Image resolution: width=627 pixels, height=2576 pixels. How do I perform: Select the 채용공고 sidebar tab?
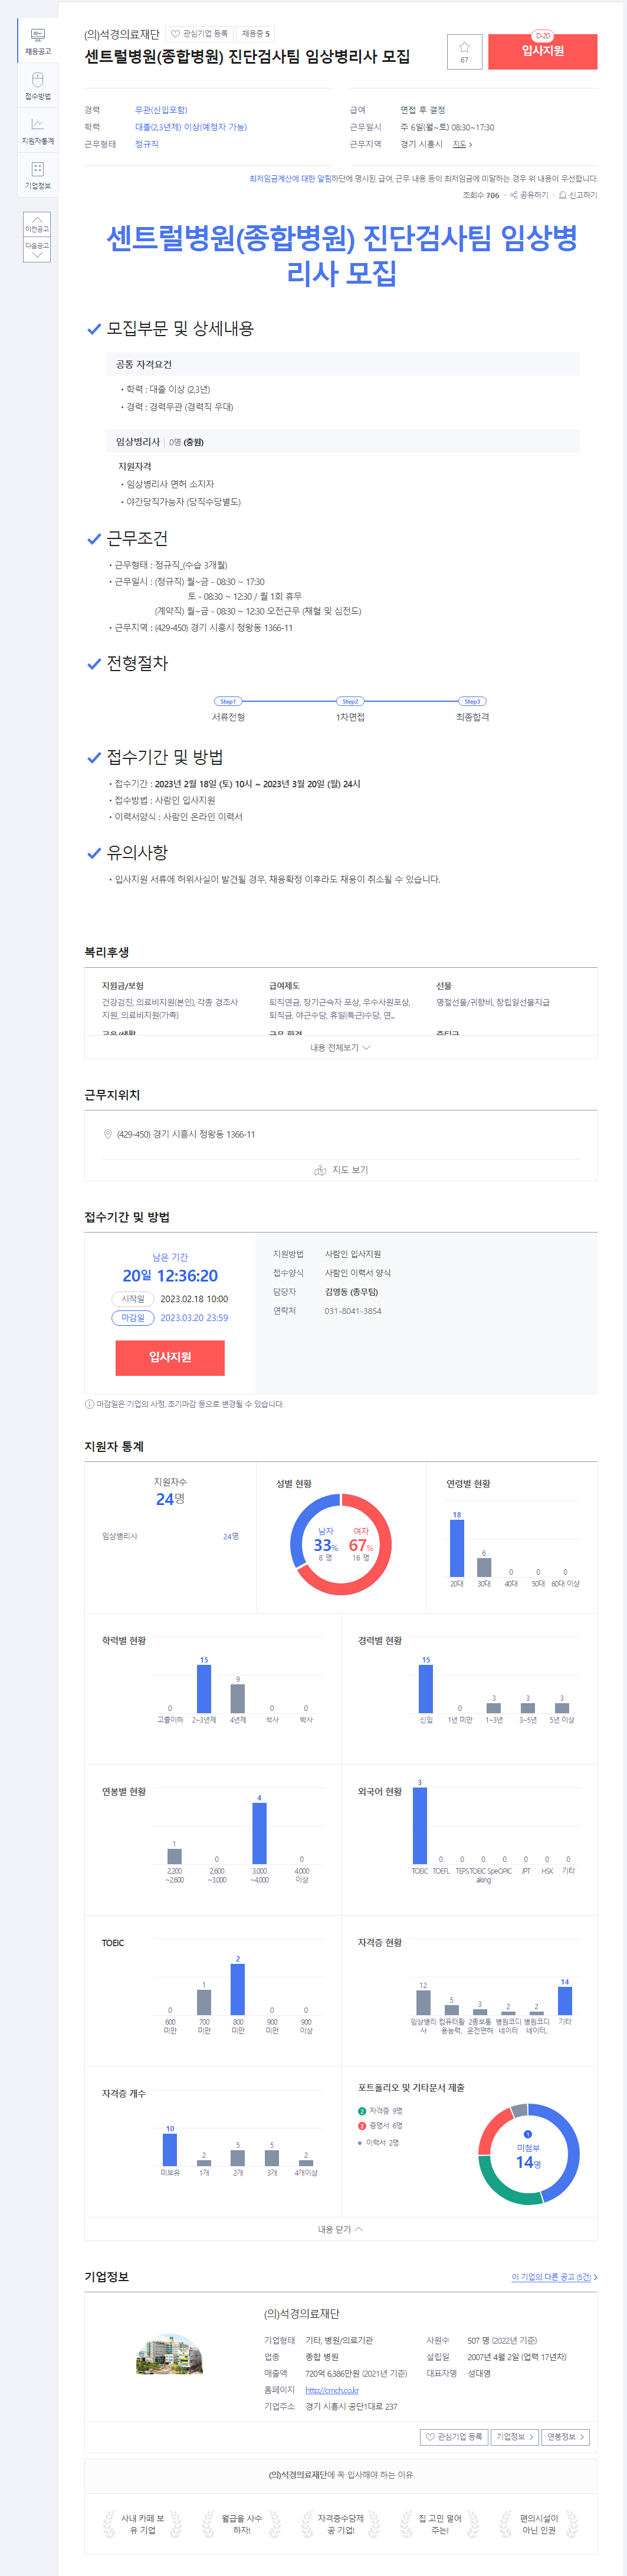tap(37, 41)
